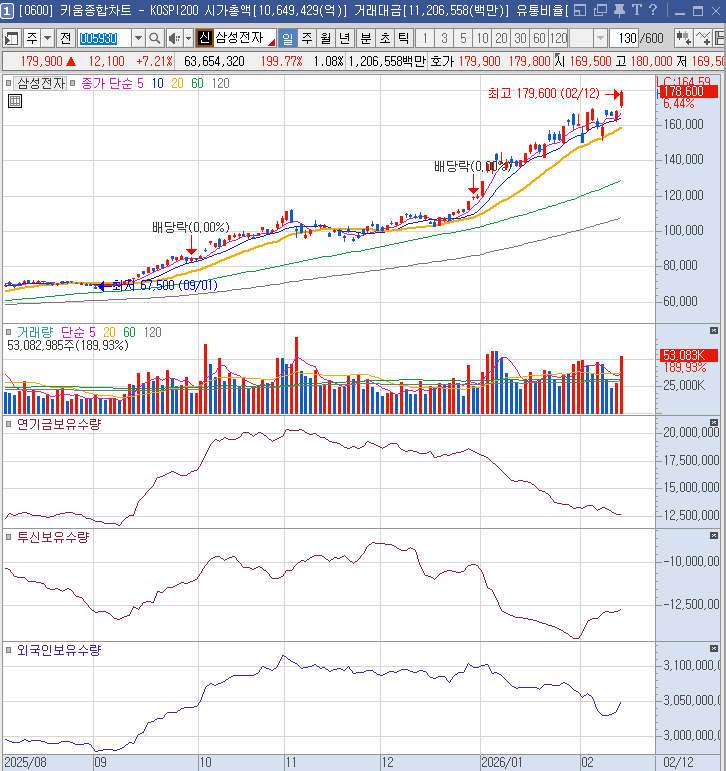Close the 거래량 volume panel
The image size is (726, 771).
(713, 331)
